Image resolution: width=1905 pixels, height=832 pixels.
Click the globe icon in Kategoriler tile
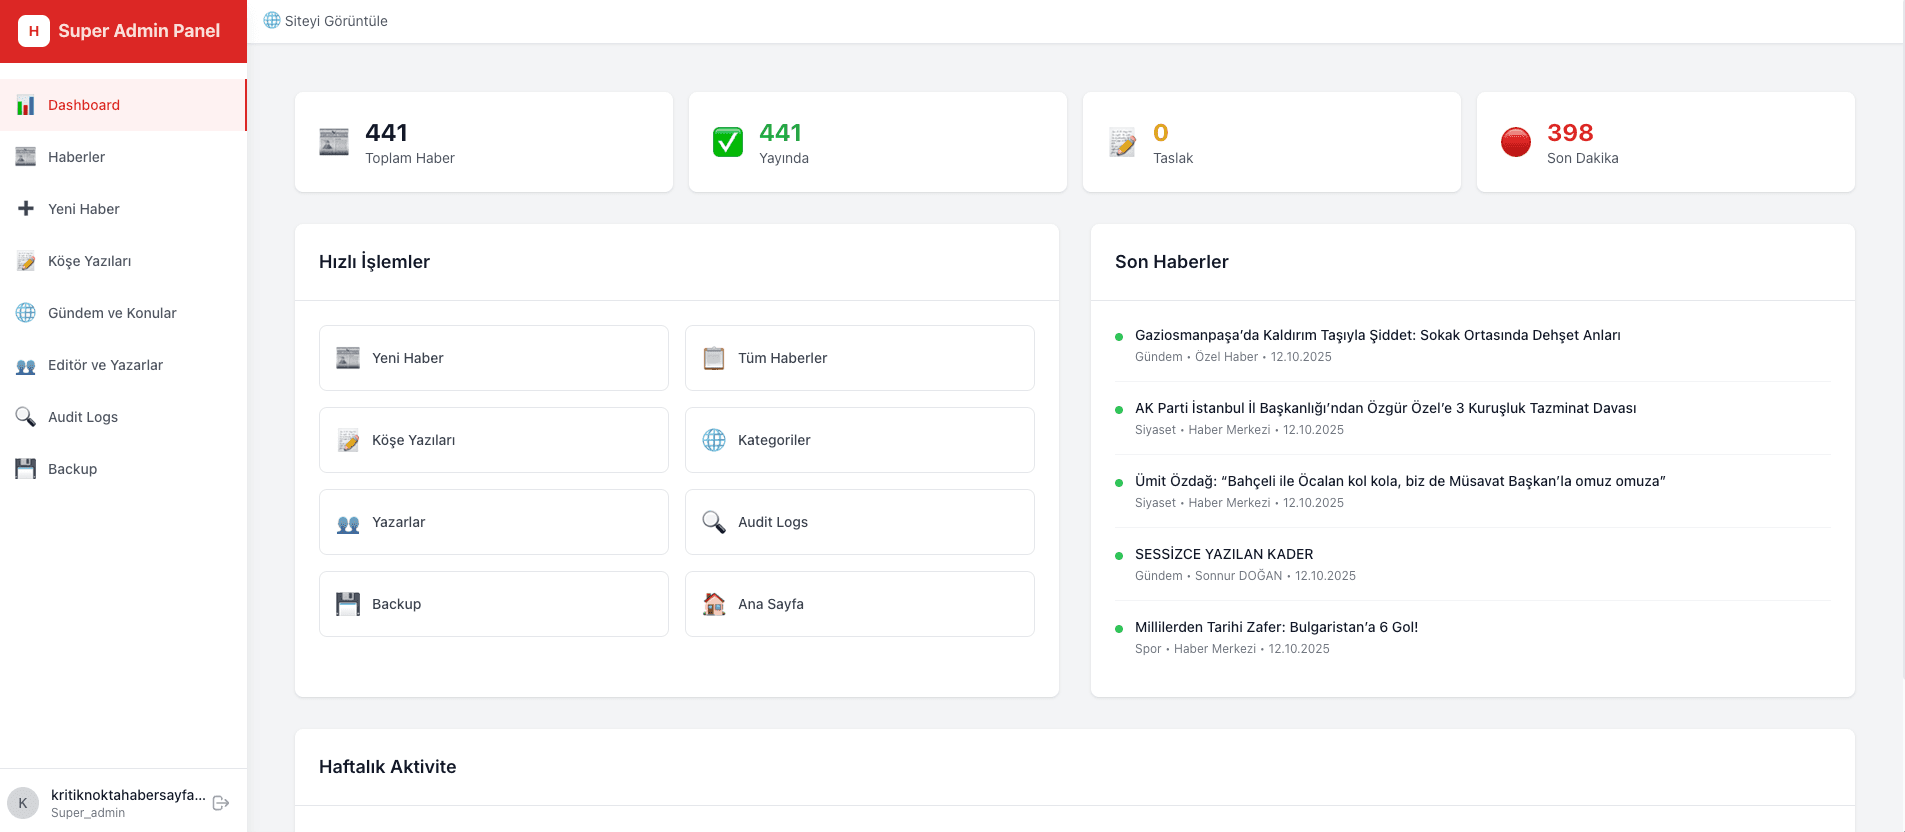point(714,440)
